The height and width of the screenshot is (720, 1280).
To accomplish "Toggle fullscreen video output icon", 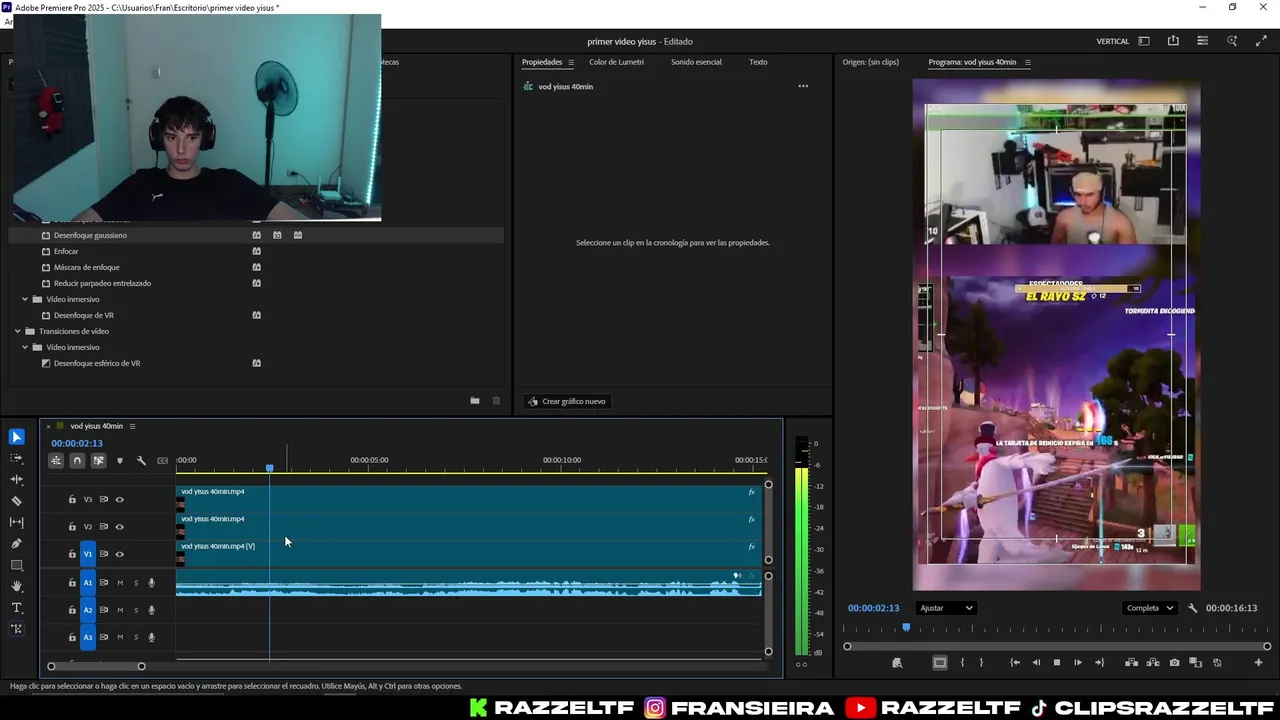I will click(x=1261, y=41).
